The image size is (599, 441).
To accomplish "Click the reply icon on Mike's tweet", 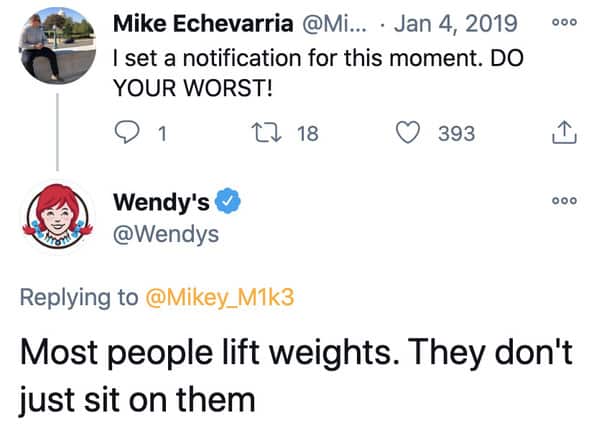I will (127, 132).
